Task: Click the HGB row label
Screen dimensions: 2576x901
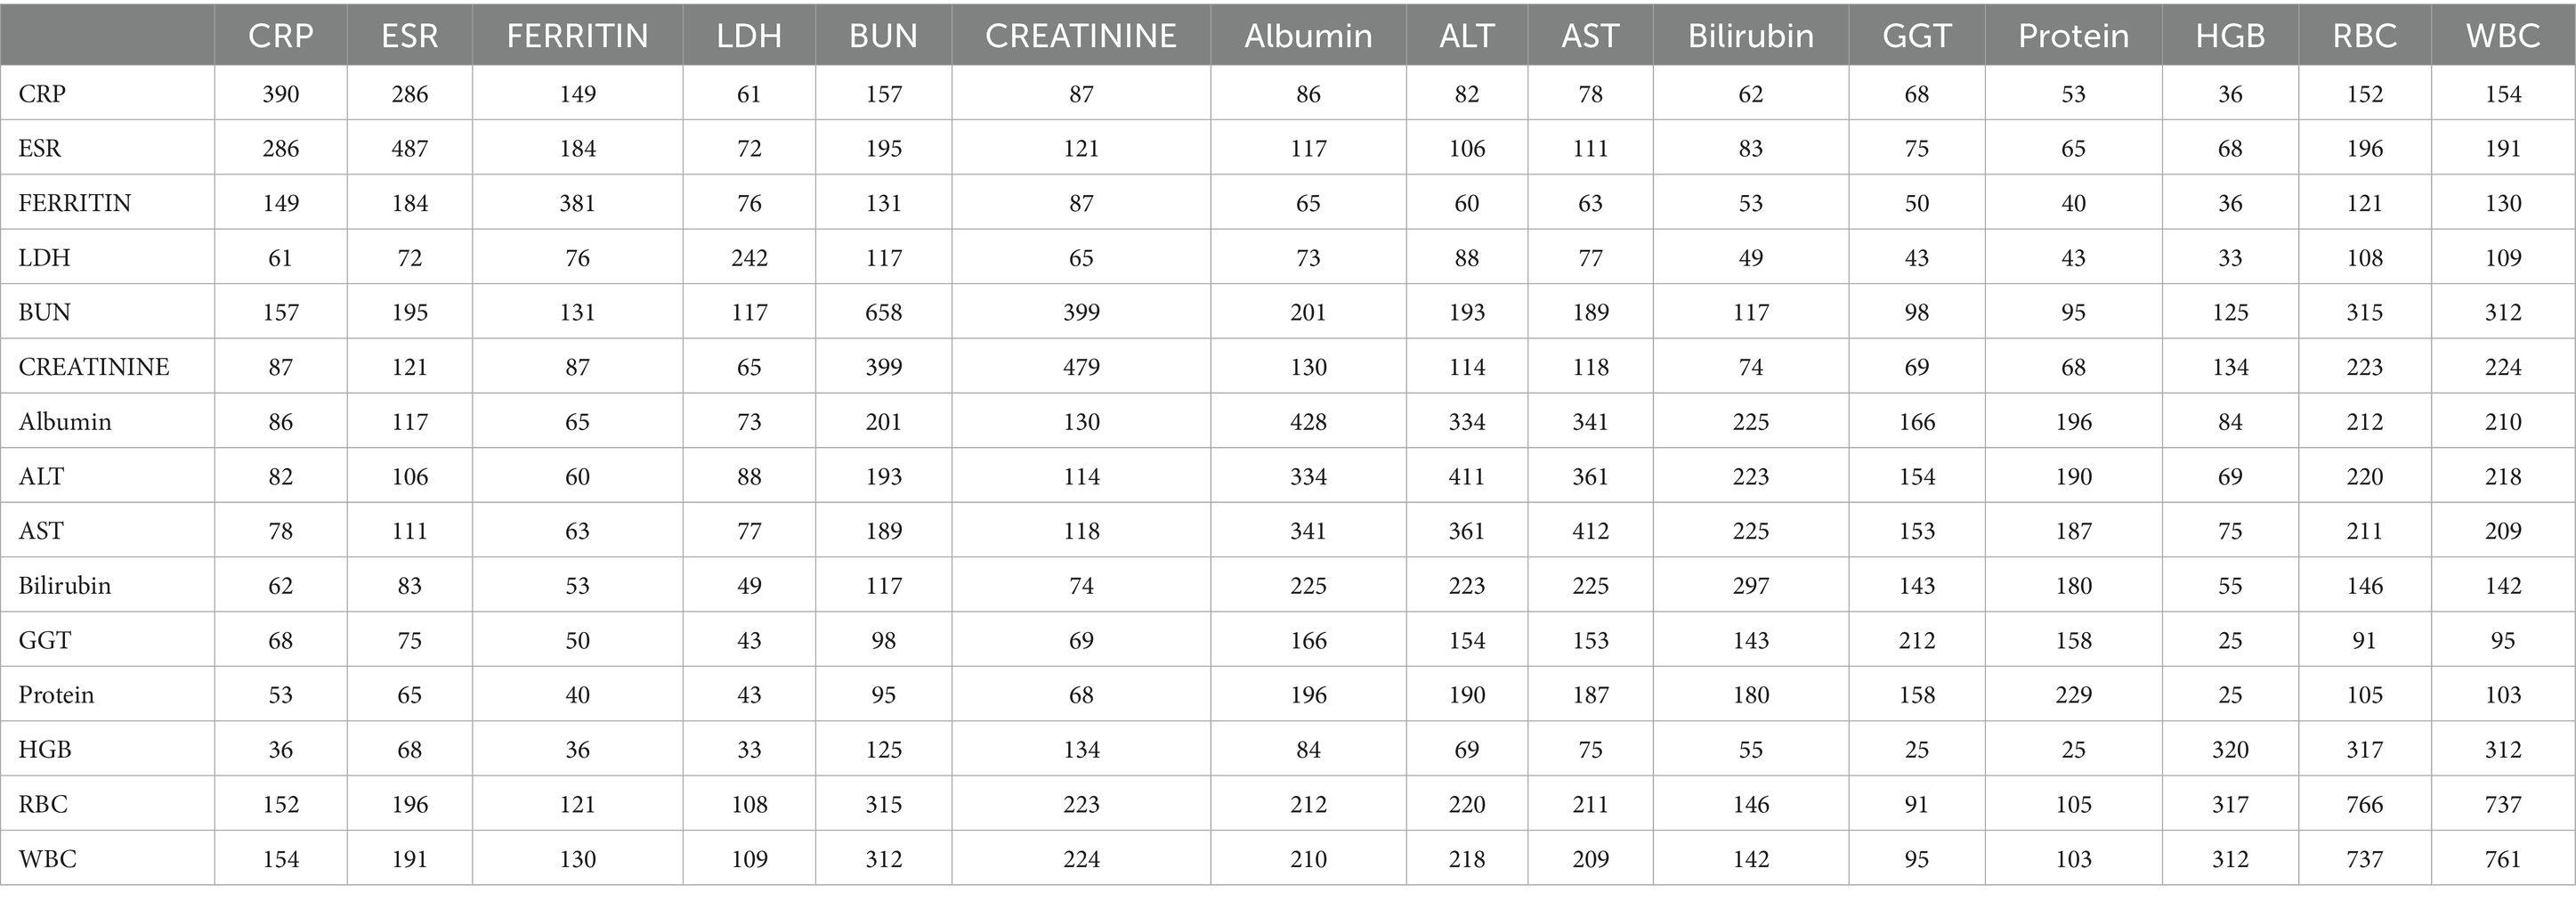Action: pos(44,749)
